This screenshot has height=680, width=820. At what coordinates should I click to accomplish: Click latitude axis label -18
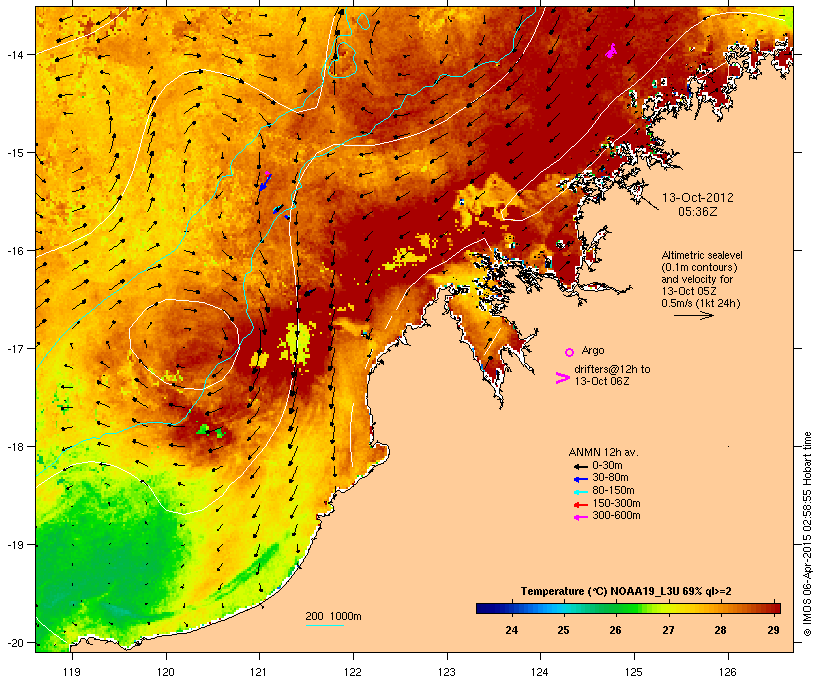tap(15, 447)
